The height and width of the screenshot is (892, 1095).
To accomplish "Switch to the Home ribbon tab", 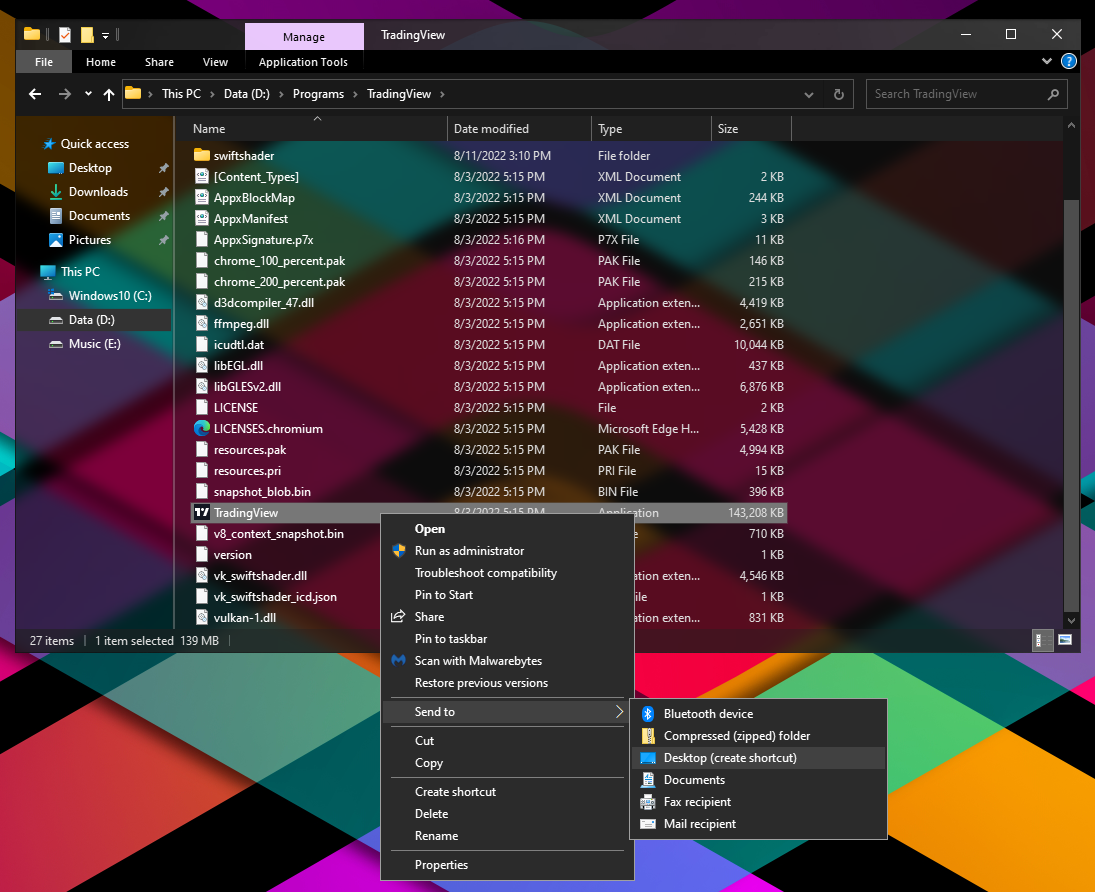I will click(101, 61).
